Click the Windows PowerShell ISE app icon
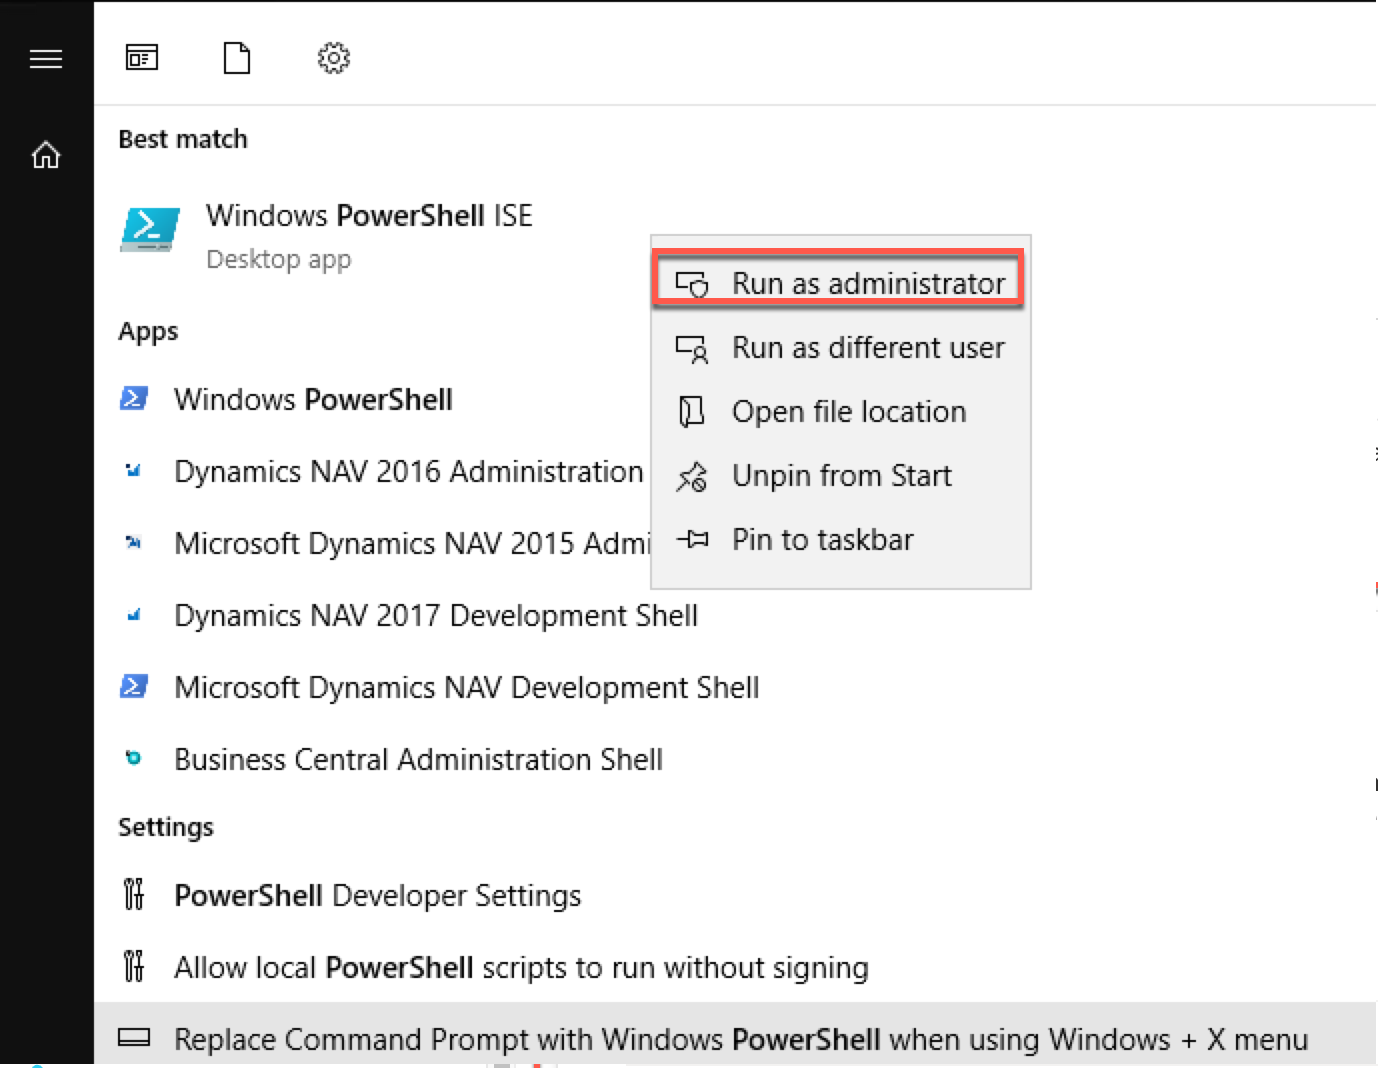Image resolution: width=1378 pixels, height=1068 pixels. 150,229
